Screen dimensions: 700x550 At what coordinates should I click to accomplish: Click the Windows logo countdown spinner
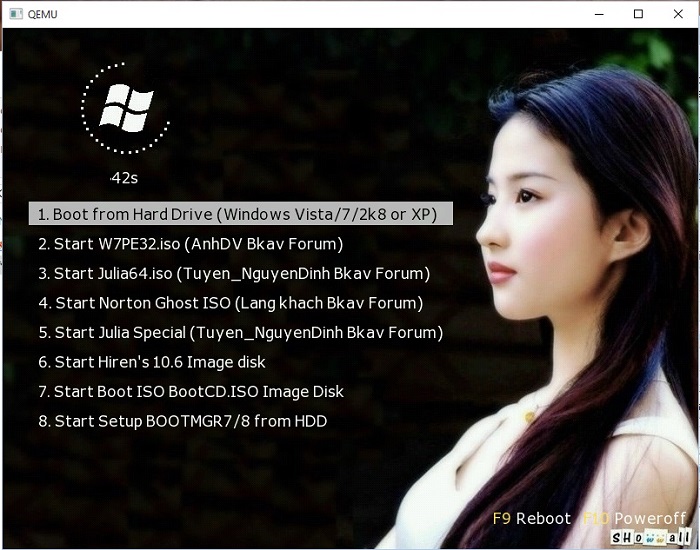pyautogui.click(x=125, y=108)
